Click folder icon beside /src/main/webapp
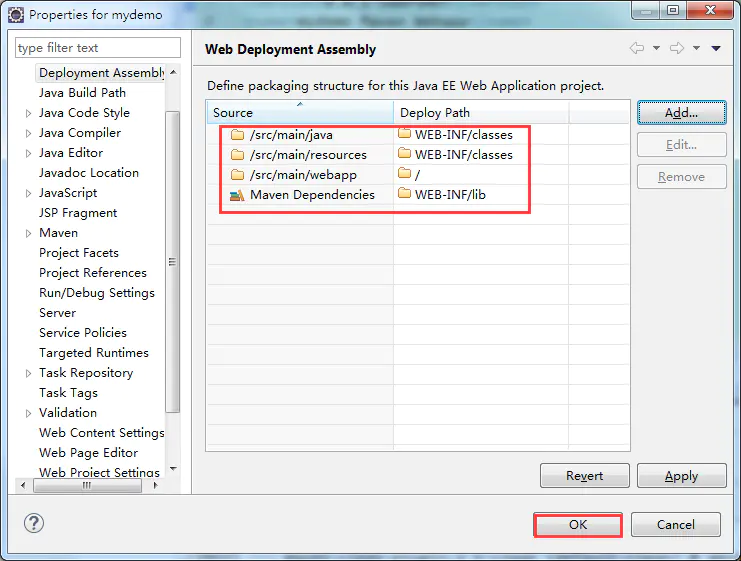The image size is (741, 561). [237, 175]
